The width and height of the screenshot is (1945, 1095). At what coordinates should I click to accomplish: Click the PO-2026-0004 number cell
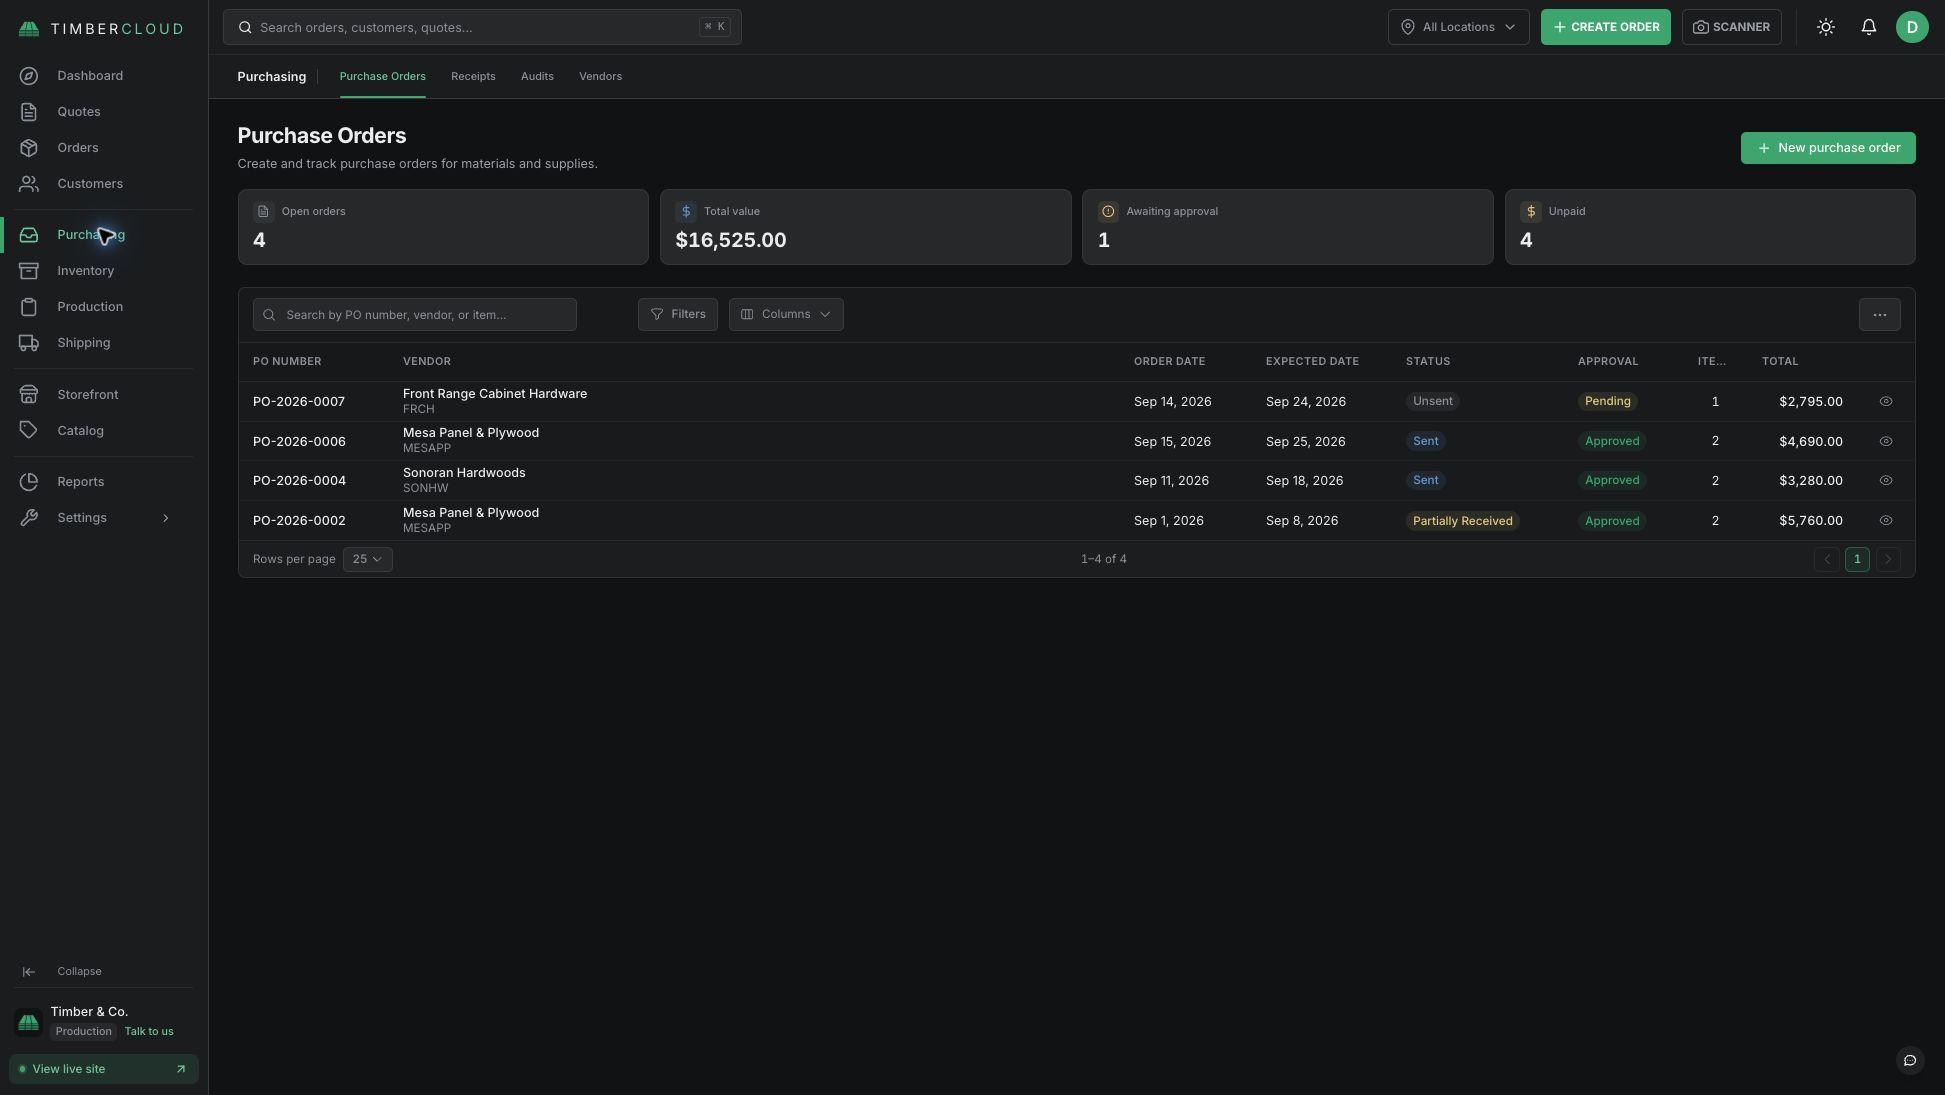299,481
